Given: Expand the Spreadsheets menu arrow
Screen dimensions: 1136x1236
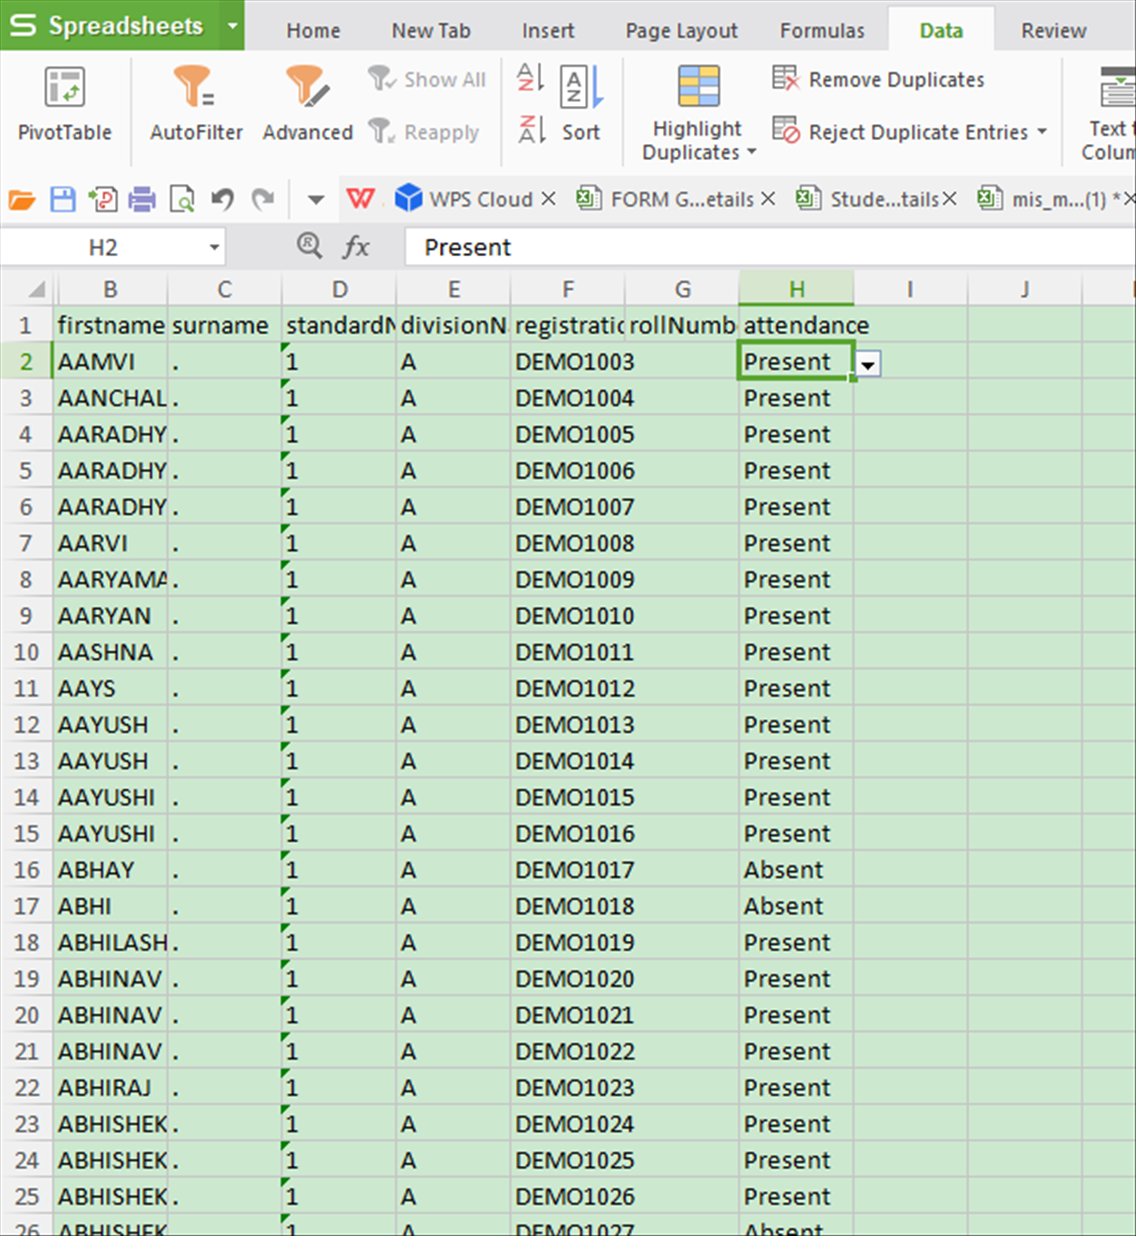Looking at the screenshot, I should click(x=231, y=25).
